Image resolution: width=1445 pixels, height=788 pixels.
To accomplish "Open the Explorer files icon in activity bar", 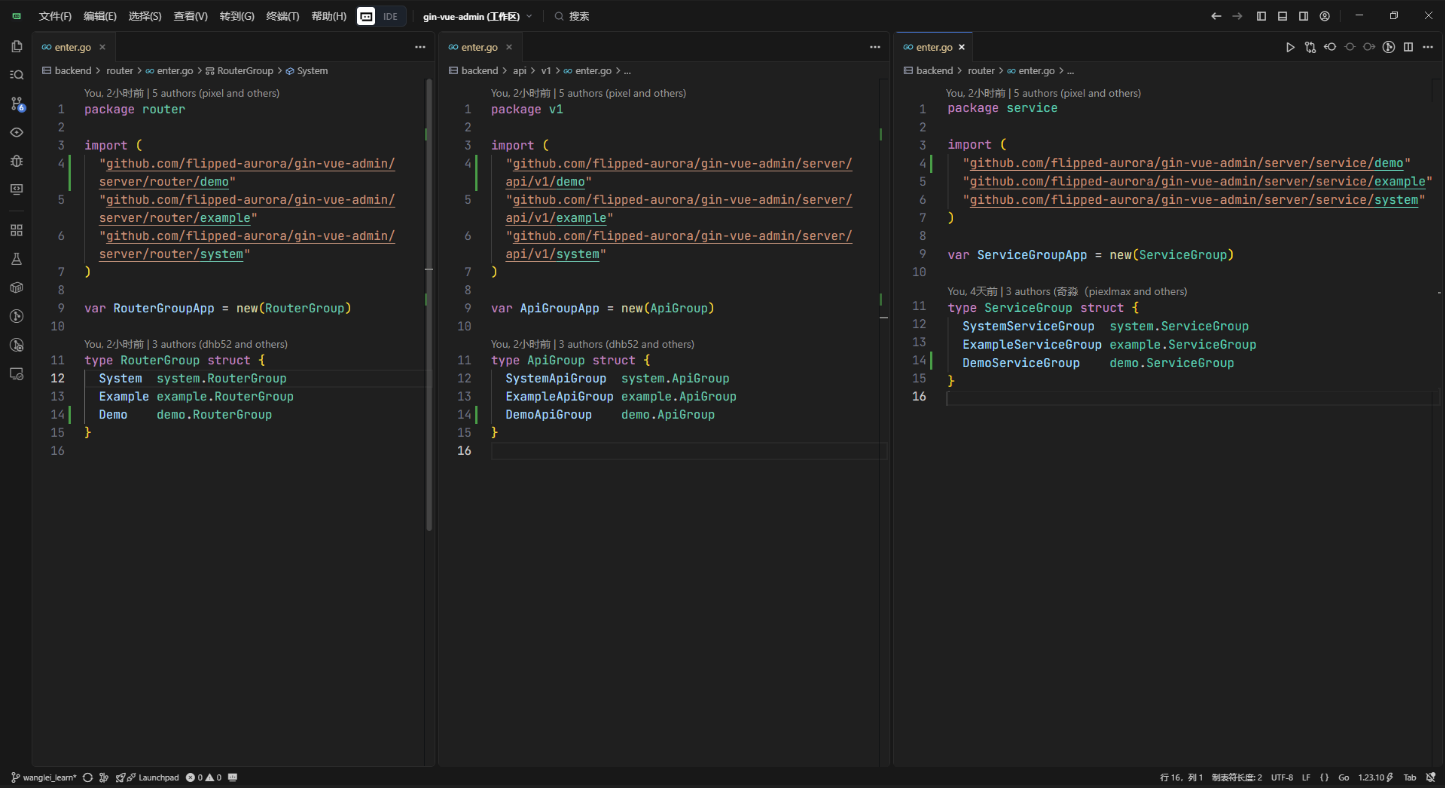I will point(16,46).
